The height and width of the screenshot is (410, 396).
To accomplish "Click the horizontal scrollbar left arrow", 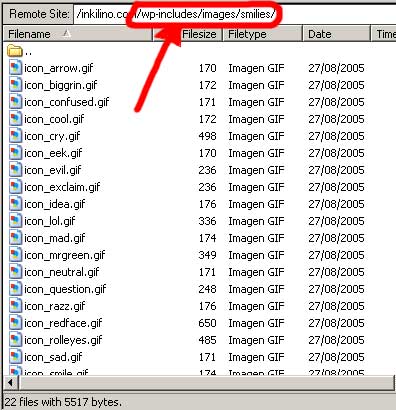I will click(x=10, y=382).
